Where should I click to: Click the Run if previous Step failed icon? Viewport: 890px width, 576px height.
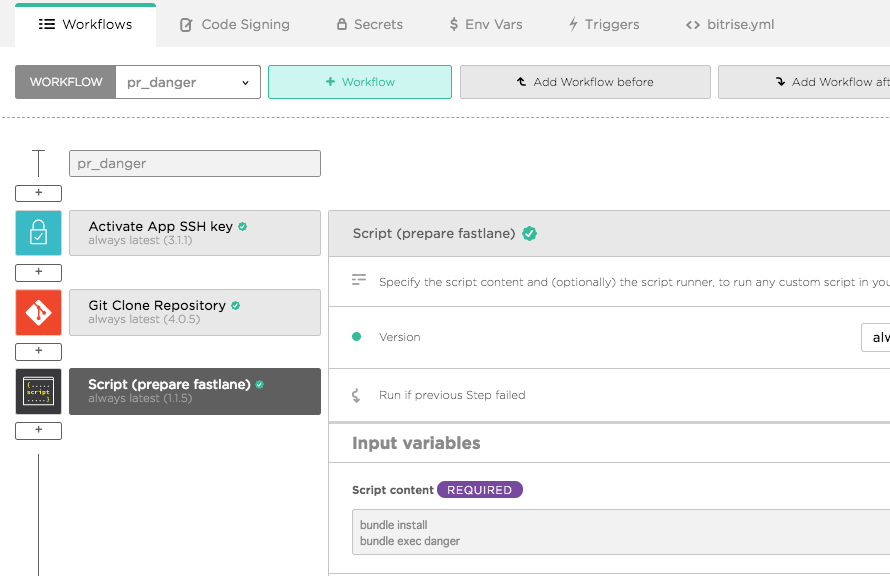coord(356,395)
